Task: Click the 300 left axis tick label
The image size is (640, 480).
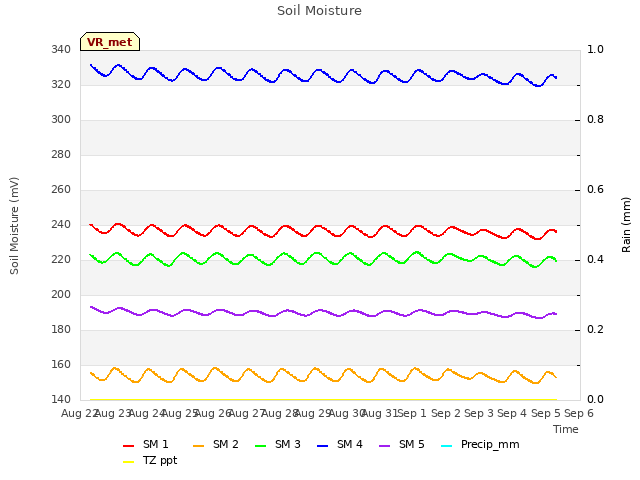Action: coord(61,120)
